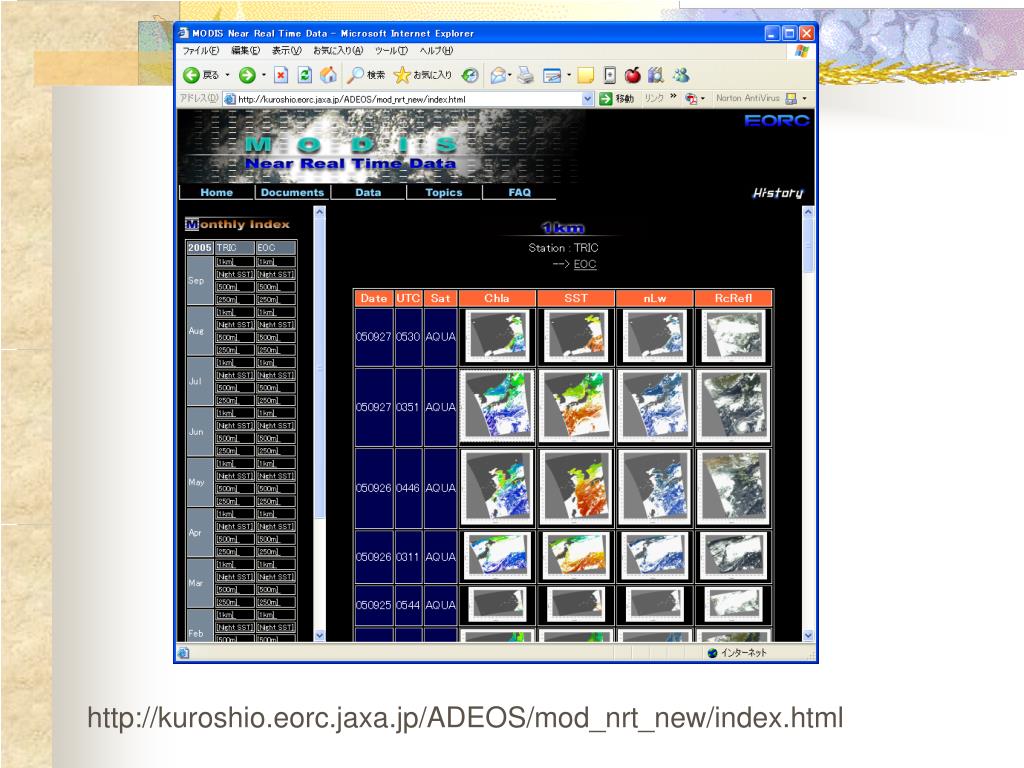Click the Adobe PDF toolbar icon

pos(691,99)
